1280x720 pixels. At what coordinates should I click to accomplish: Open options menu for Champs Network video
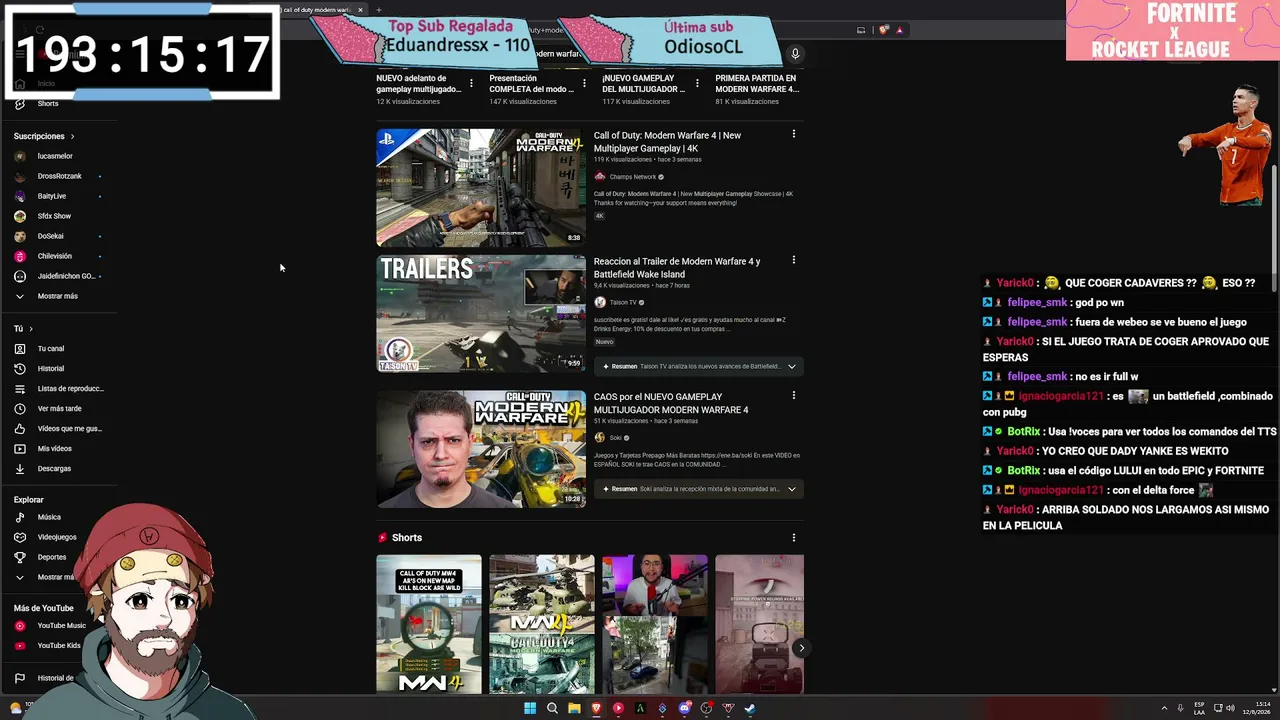[x=794, y=134]
